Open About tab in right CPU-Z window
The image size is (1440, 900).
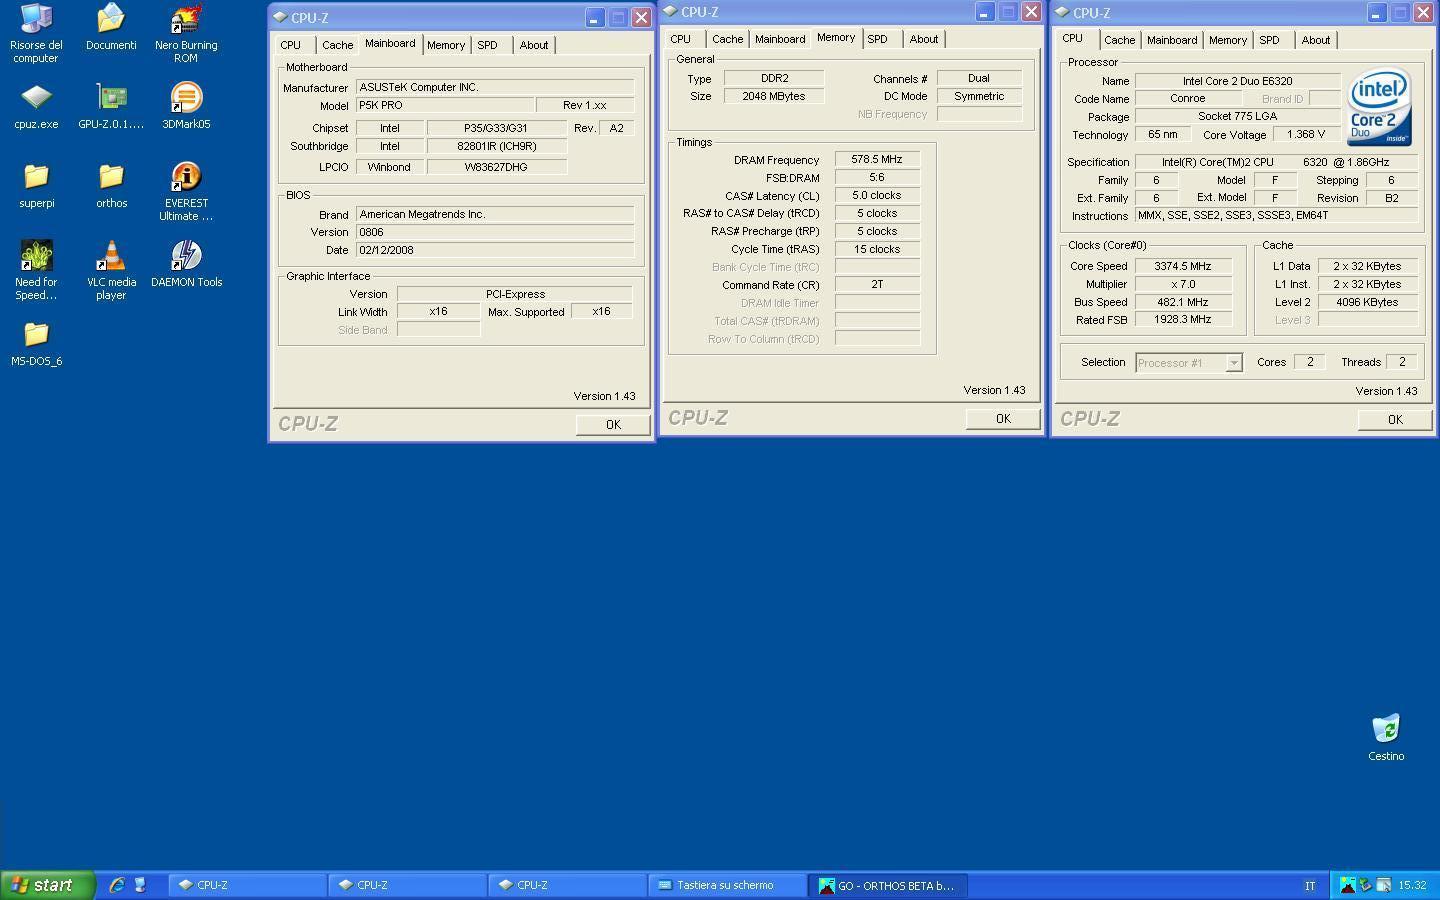[1315, 40]
